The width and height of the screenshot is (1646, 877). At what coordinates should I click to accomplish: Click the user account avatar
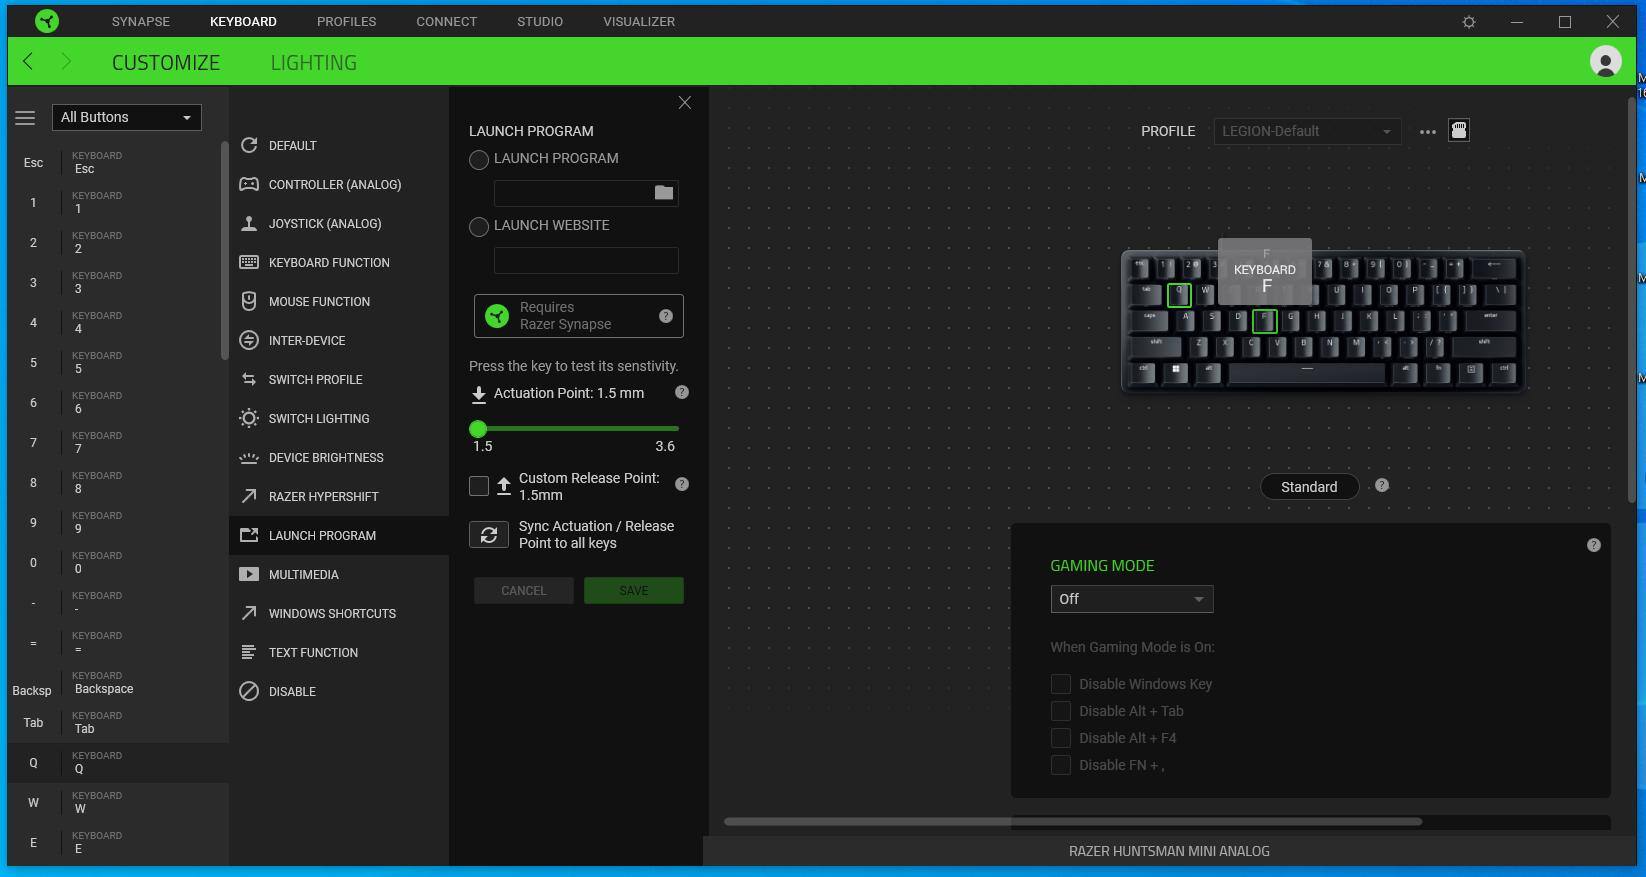[1605, 62]
